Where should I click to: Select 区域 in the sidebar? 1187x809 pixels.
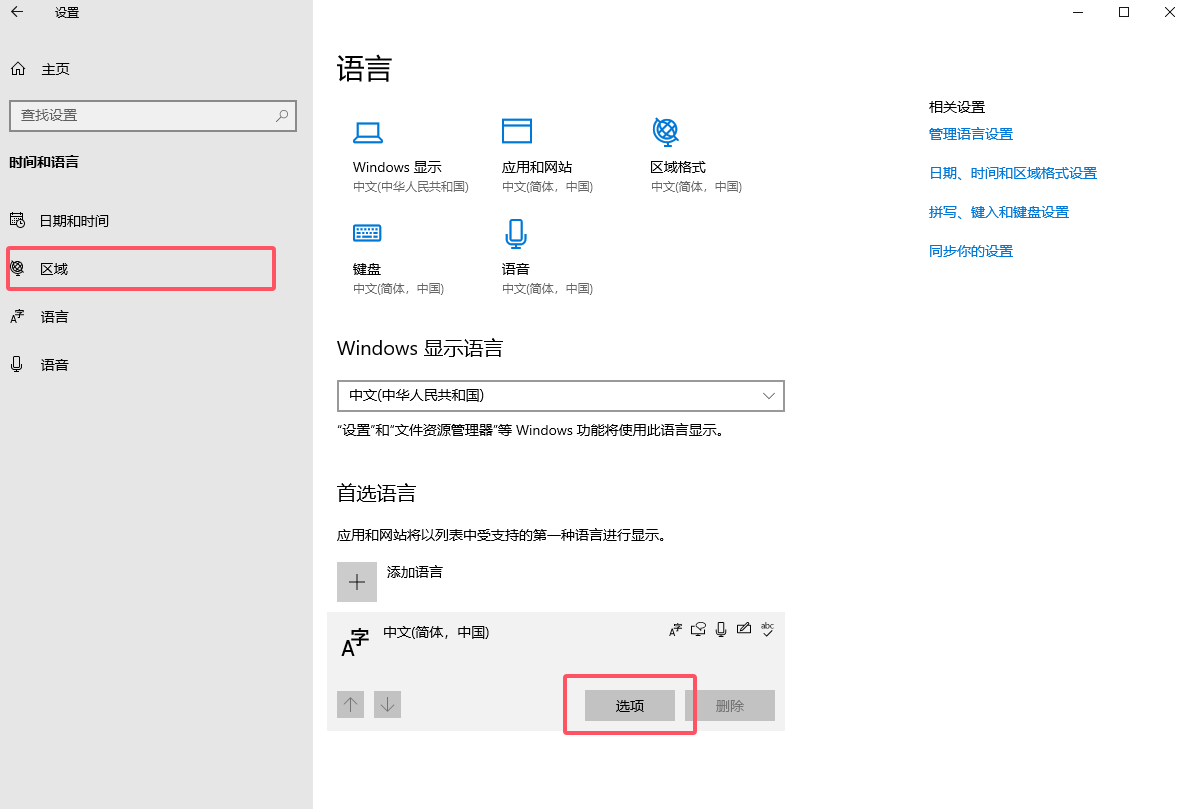tap(141, 269)
